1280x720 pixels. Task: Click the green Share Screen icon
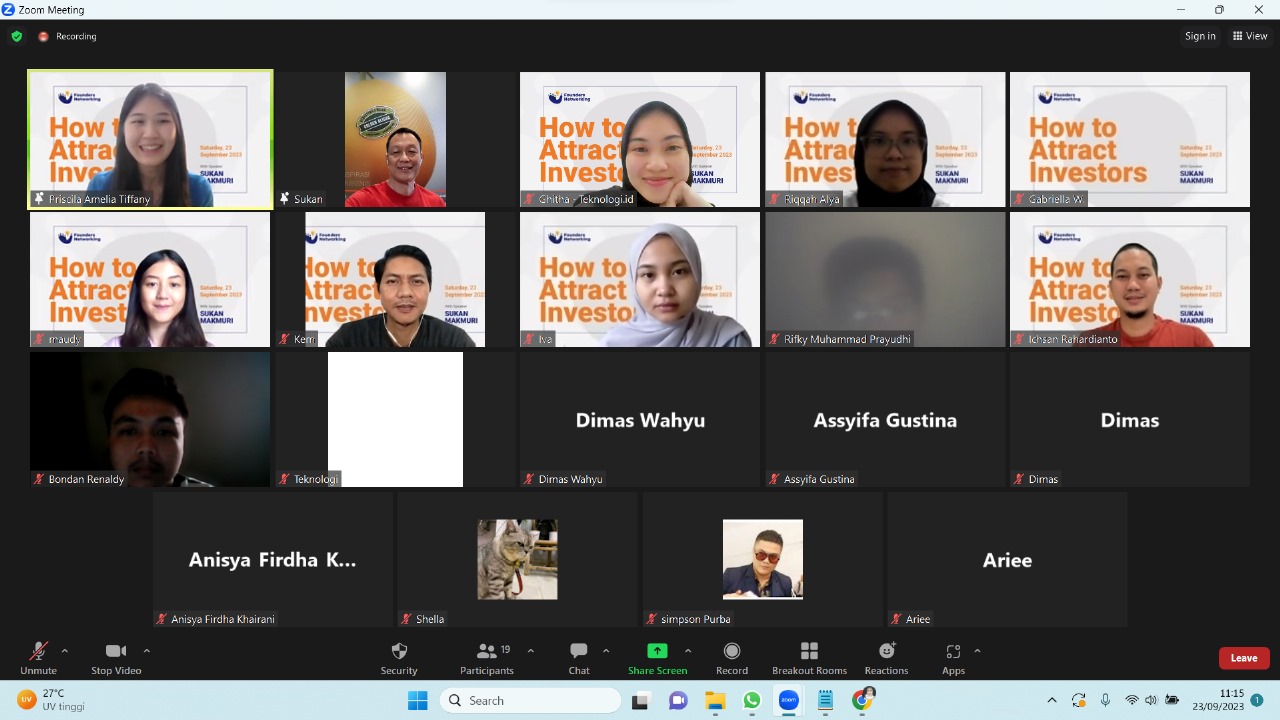[657, 651]
